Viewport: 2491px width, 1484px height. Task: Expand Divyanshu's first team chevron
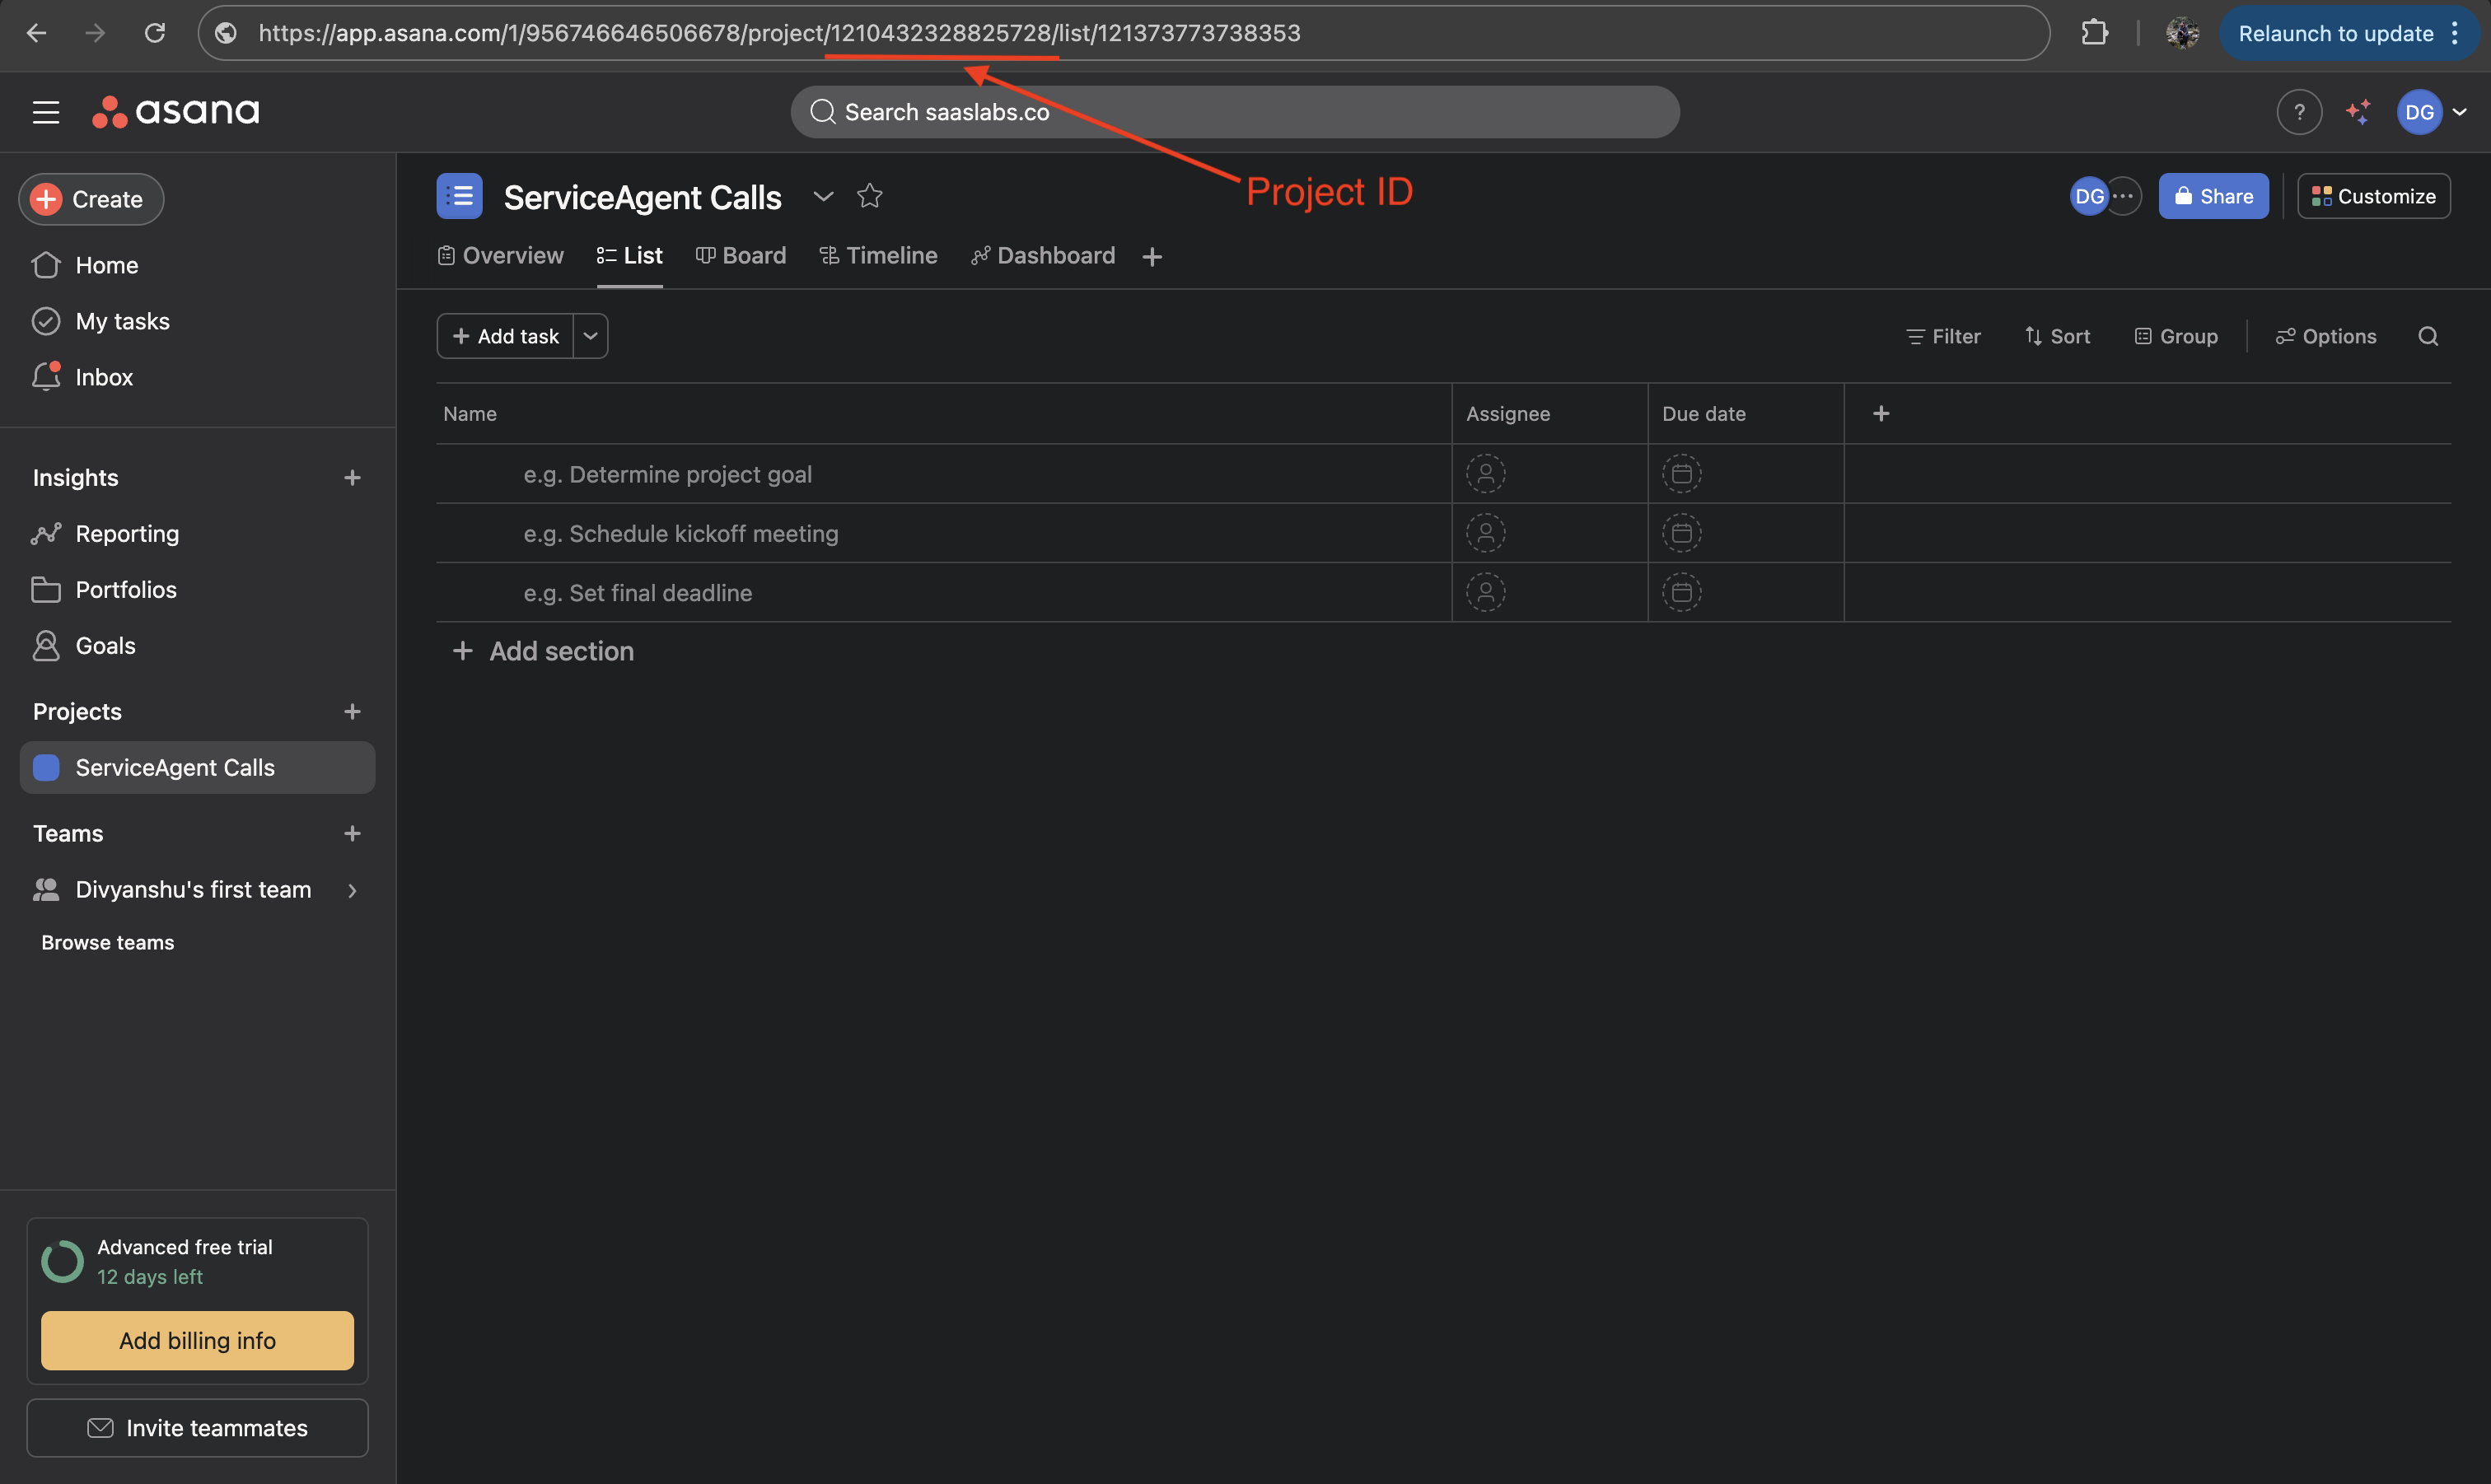pos(352,890)
